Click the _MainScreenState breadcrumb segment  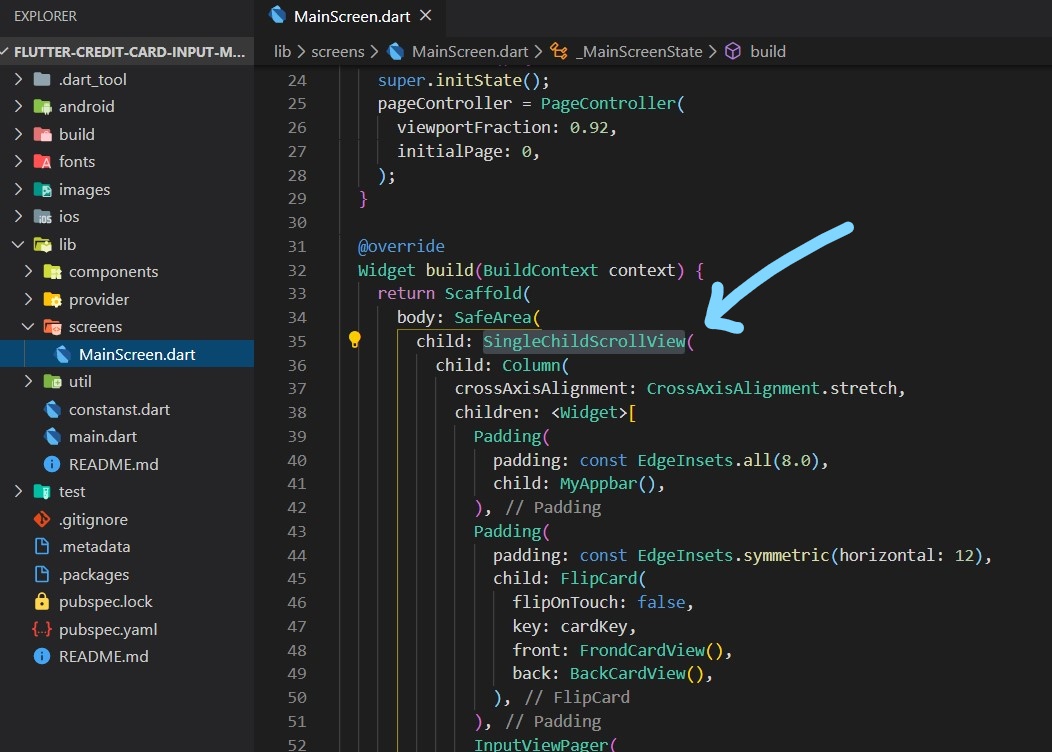[639, 51]
